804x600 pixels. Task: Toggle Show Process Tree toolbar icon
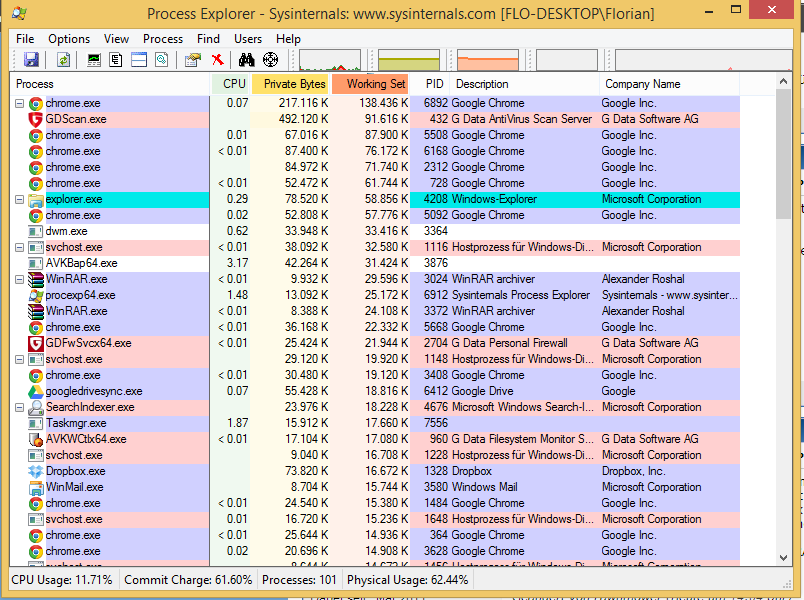tap(116, 60)
